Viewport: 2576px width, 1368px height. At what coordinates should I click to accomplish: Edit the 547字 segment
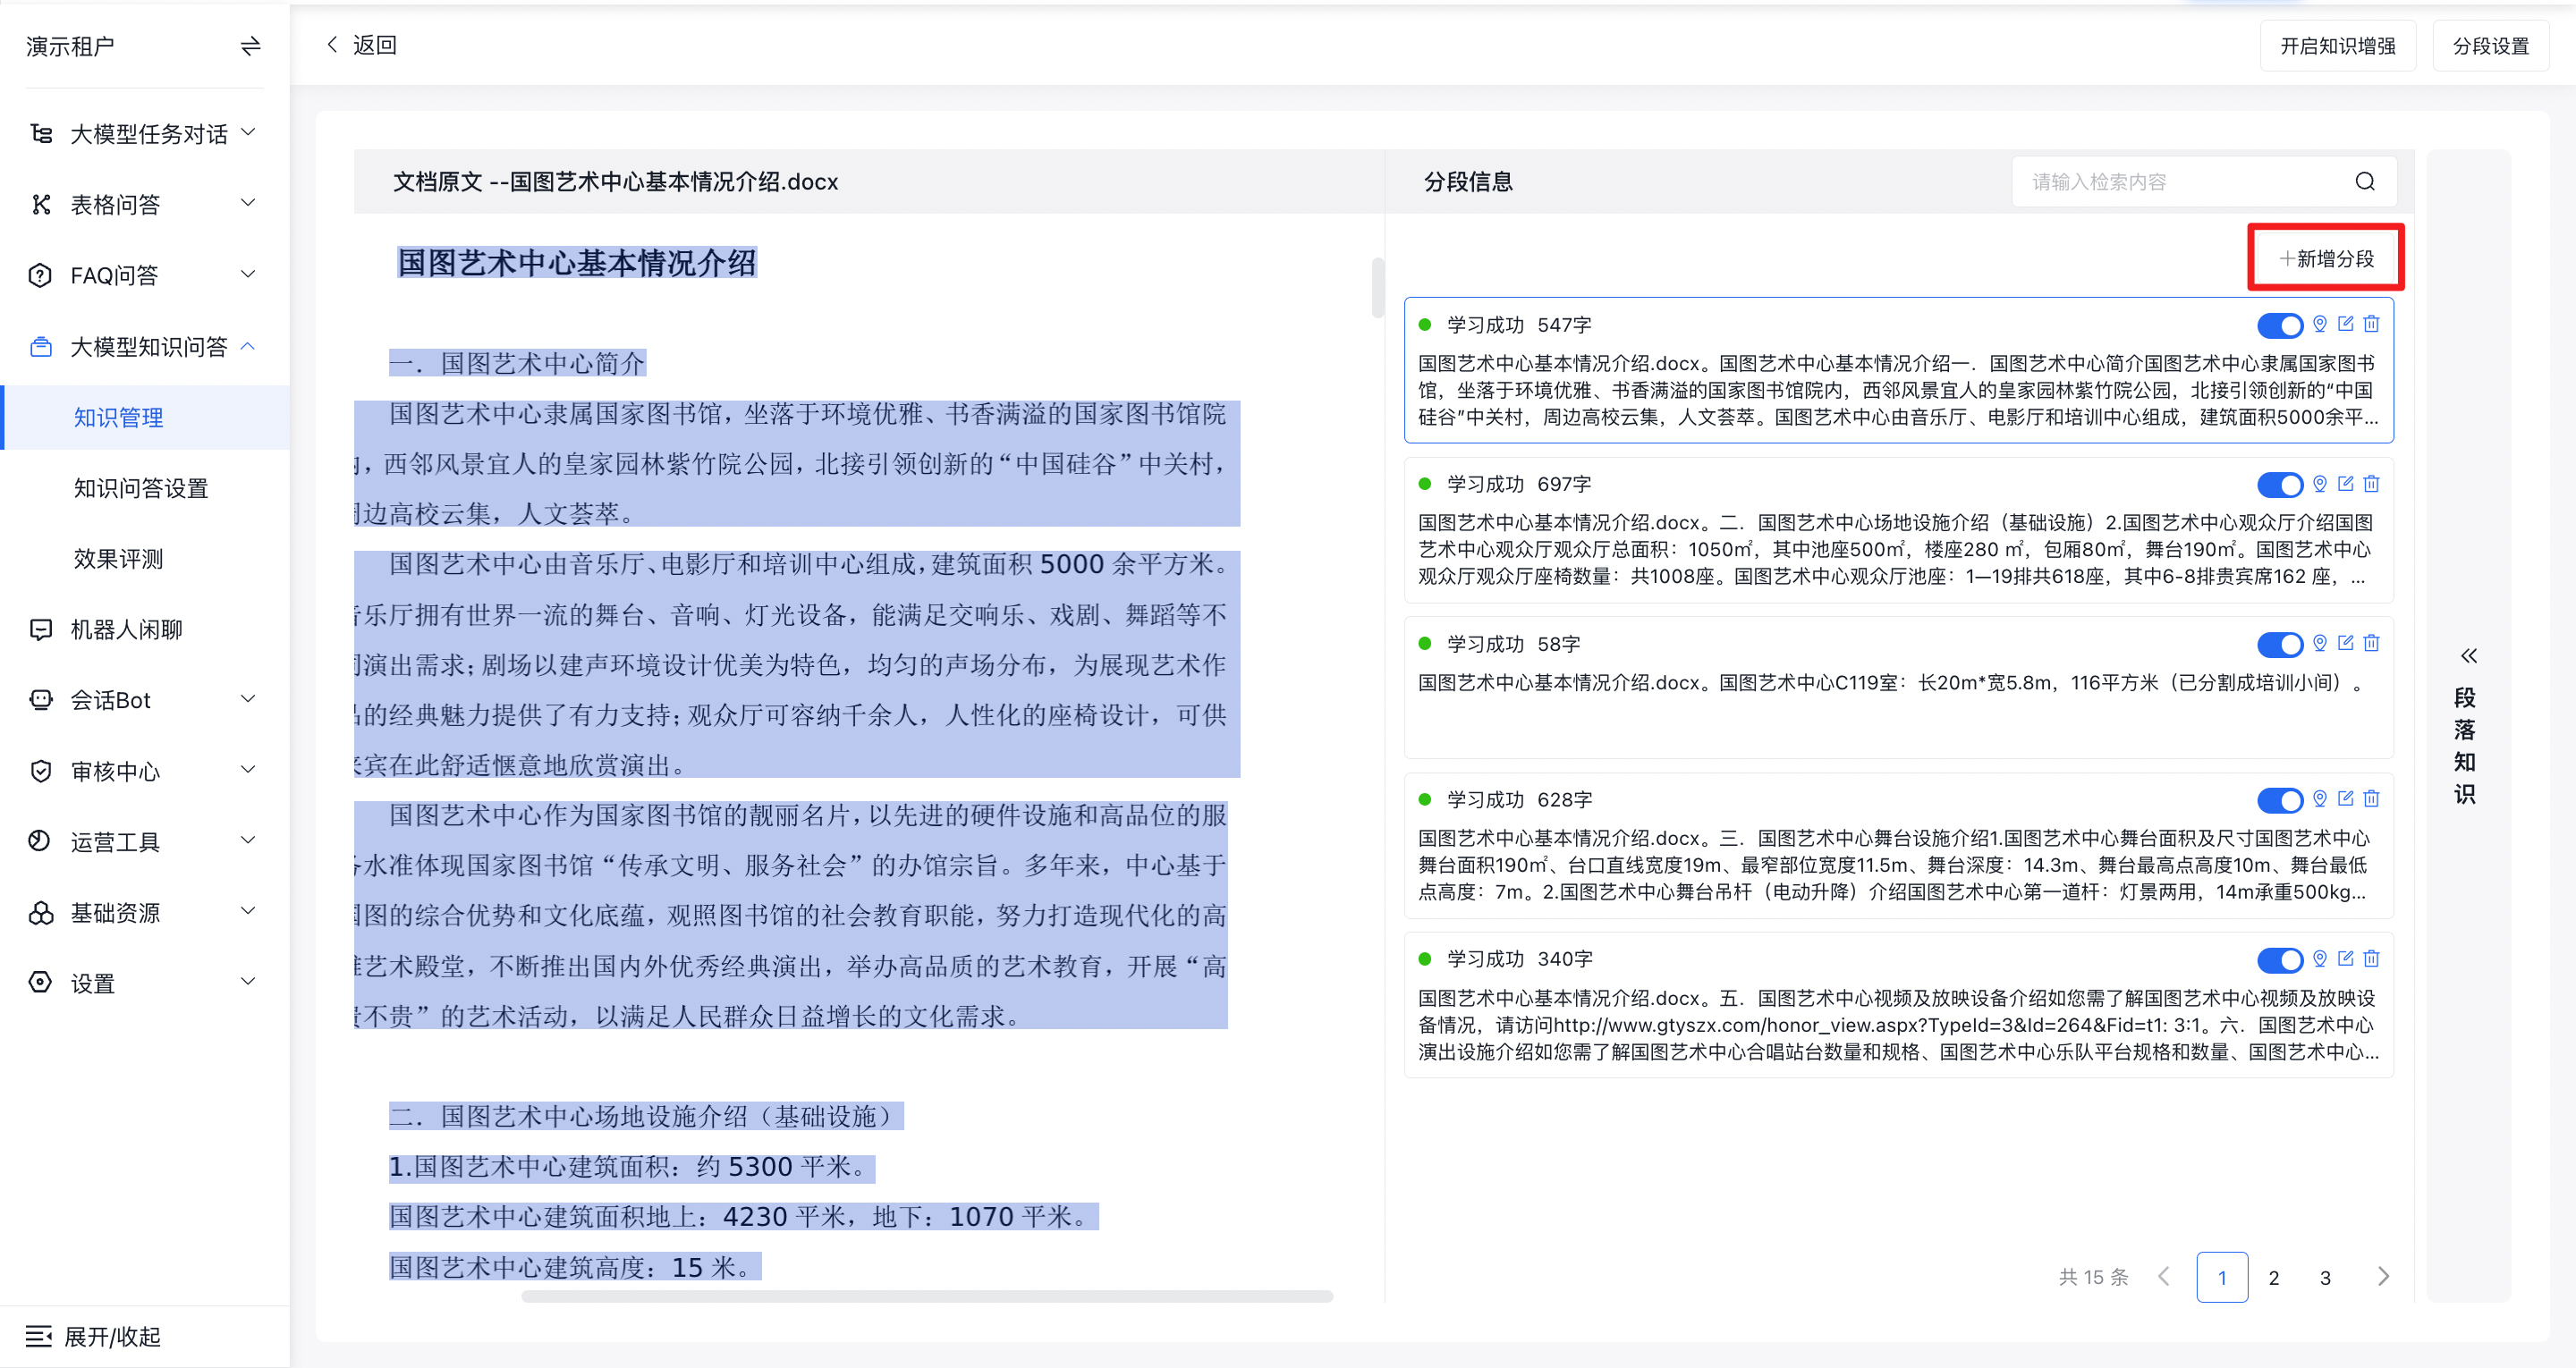tap(2345, 324)
